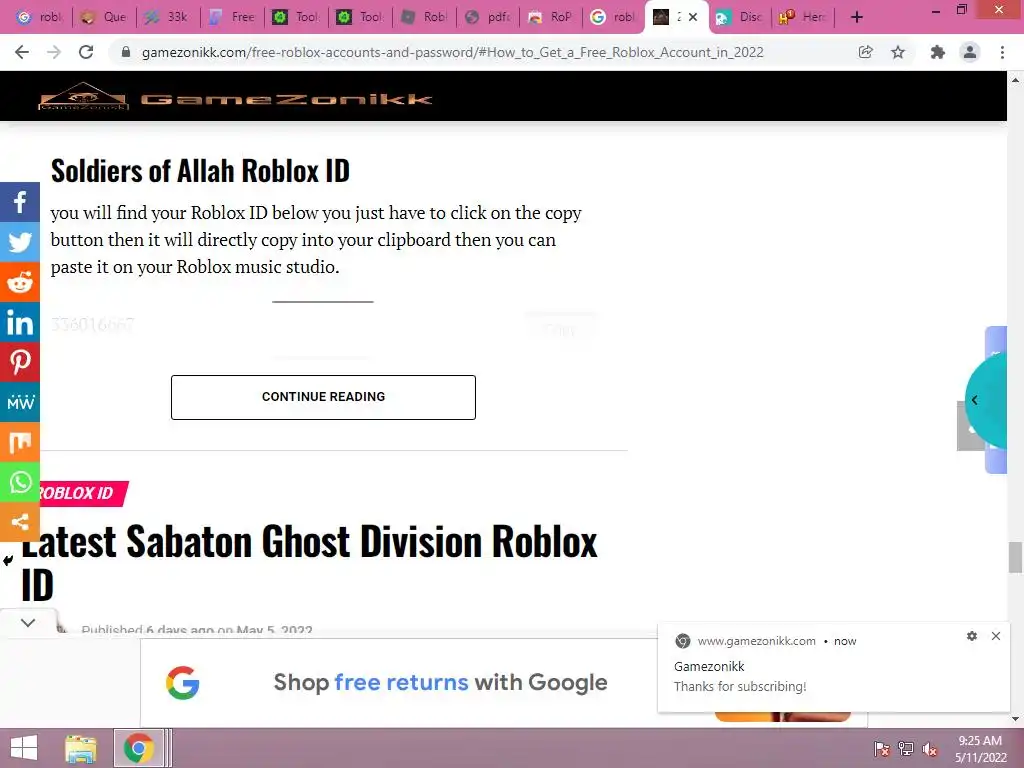The width and height of the screenshot is (1024, 768).
Task: Share the page on Pinterest
Action: coord(20,362)
